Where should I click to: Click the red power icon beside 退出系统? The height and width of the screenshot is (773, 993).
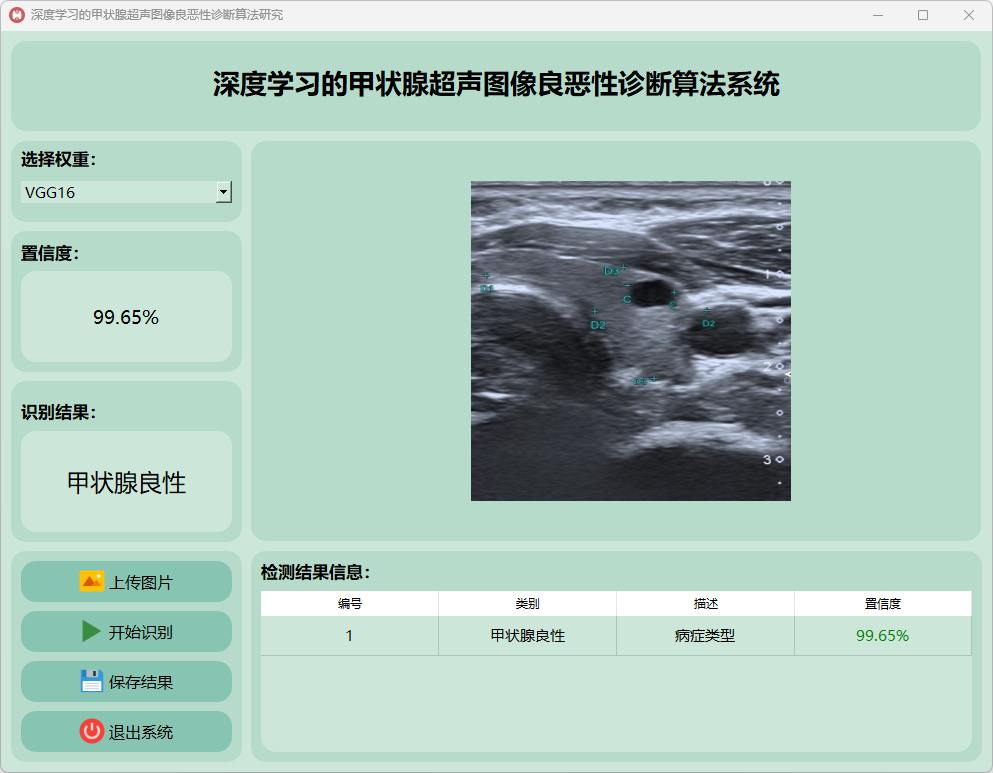[x=91, y=731]
